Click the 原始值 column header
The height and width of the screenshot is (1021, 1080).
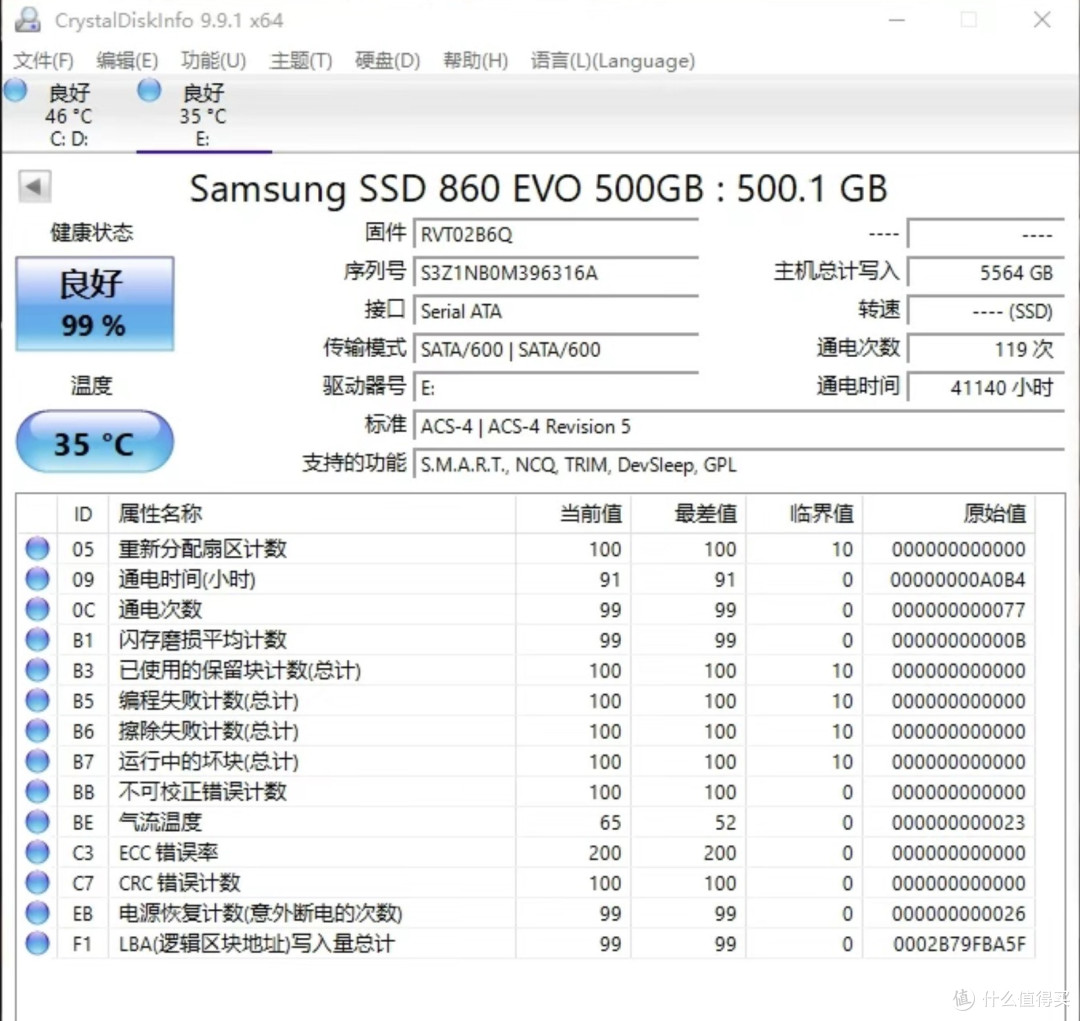[948, 514]
